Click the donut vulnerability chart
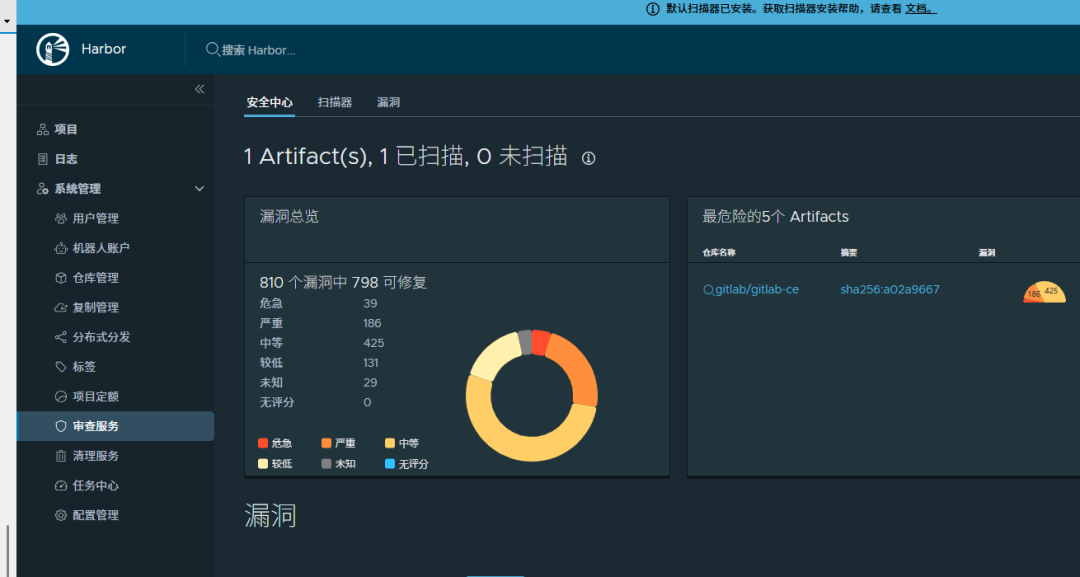 pyautogui.click(x=532, y=396)
